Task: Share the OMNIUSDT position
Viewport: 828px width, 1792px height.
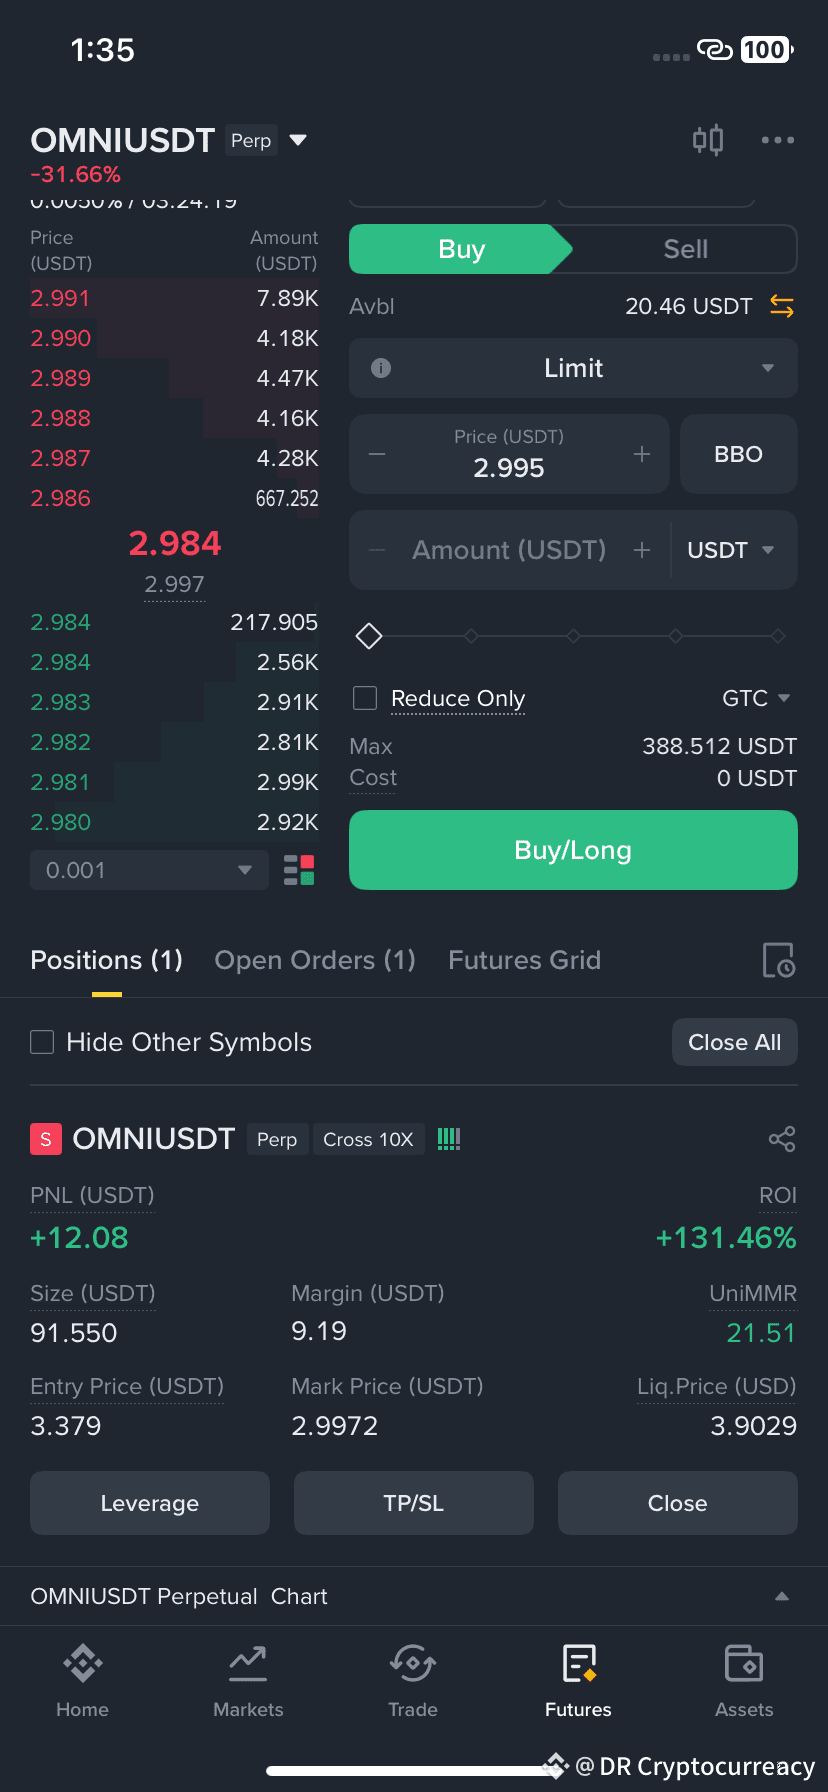Action: (x=782, y=1139)
